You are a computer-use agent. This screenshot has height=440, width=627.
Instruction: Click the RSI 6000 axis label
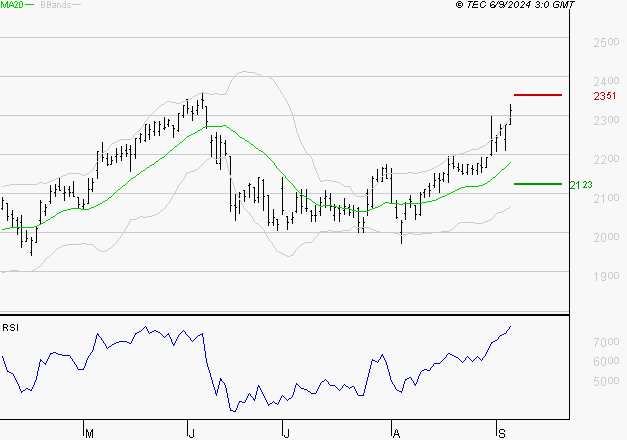tap(606, 361)
